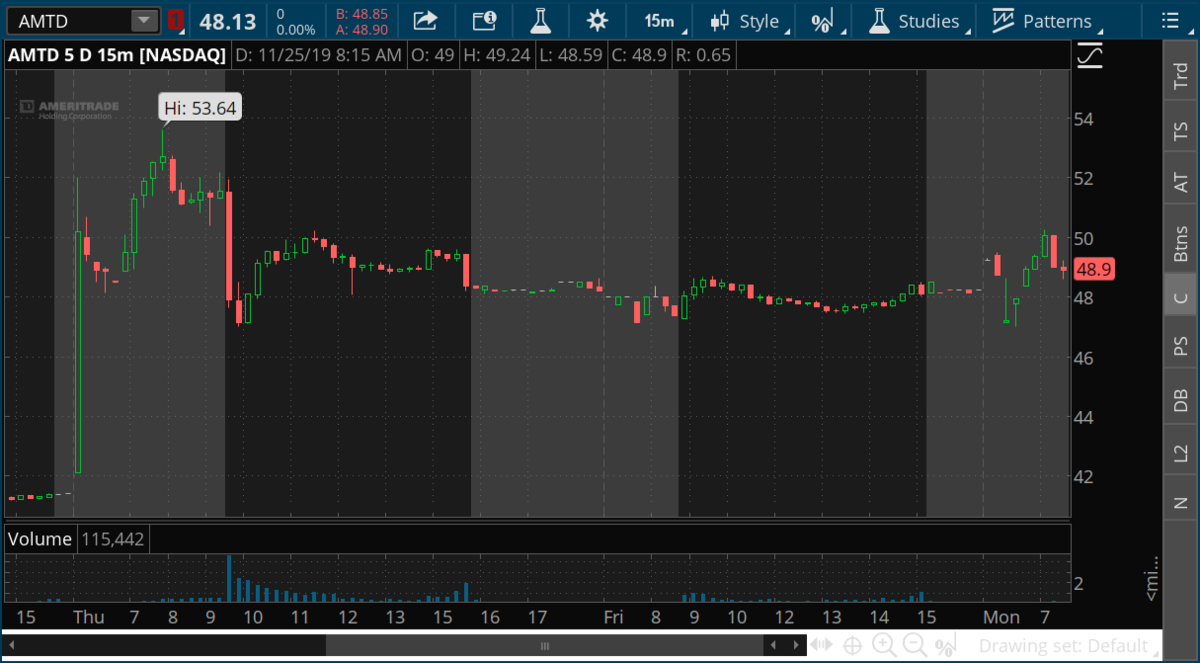Click the horizontal chart scrollbar thumb
The height and width of the screenshot is (663, 1200).
(x=545, y=645)
